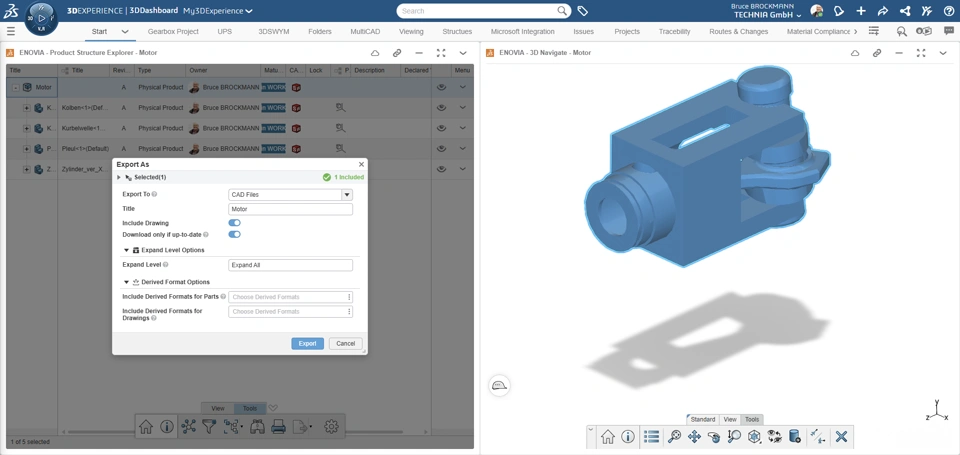
Task: Click the binoculars icon in Explorer toolbar
Action: tap(257, 427)
